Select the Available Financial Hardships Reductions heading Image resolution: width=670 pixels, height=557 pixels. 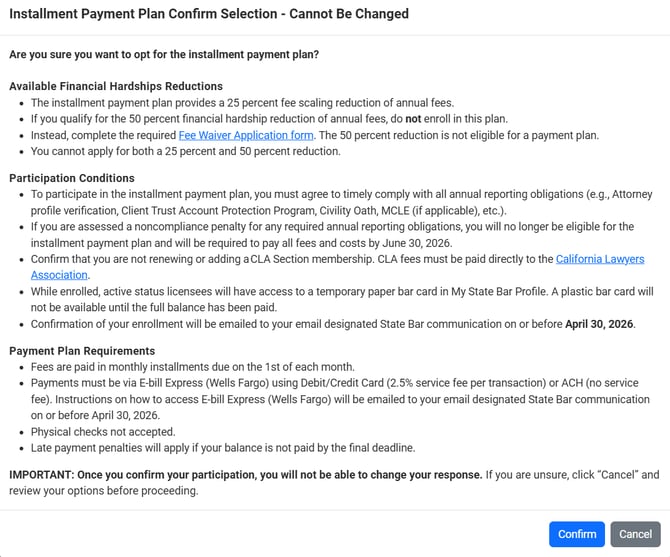coord(116,86)
